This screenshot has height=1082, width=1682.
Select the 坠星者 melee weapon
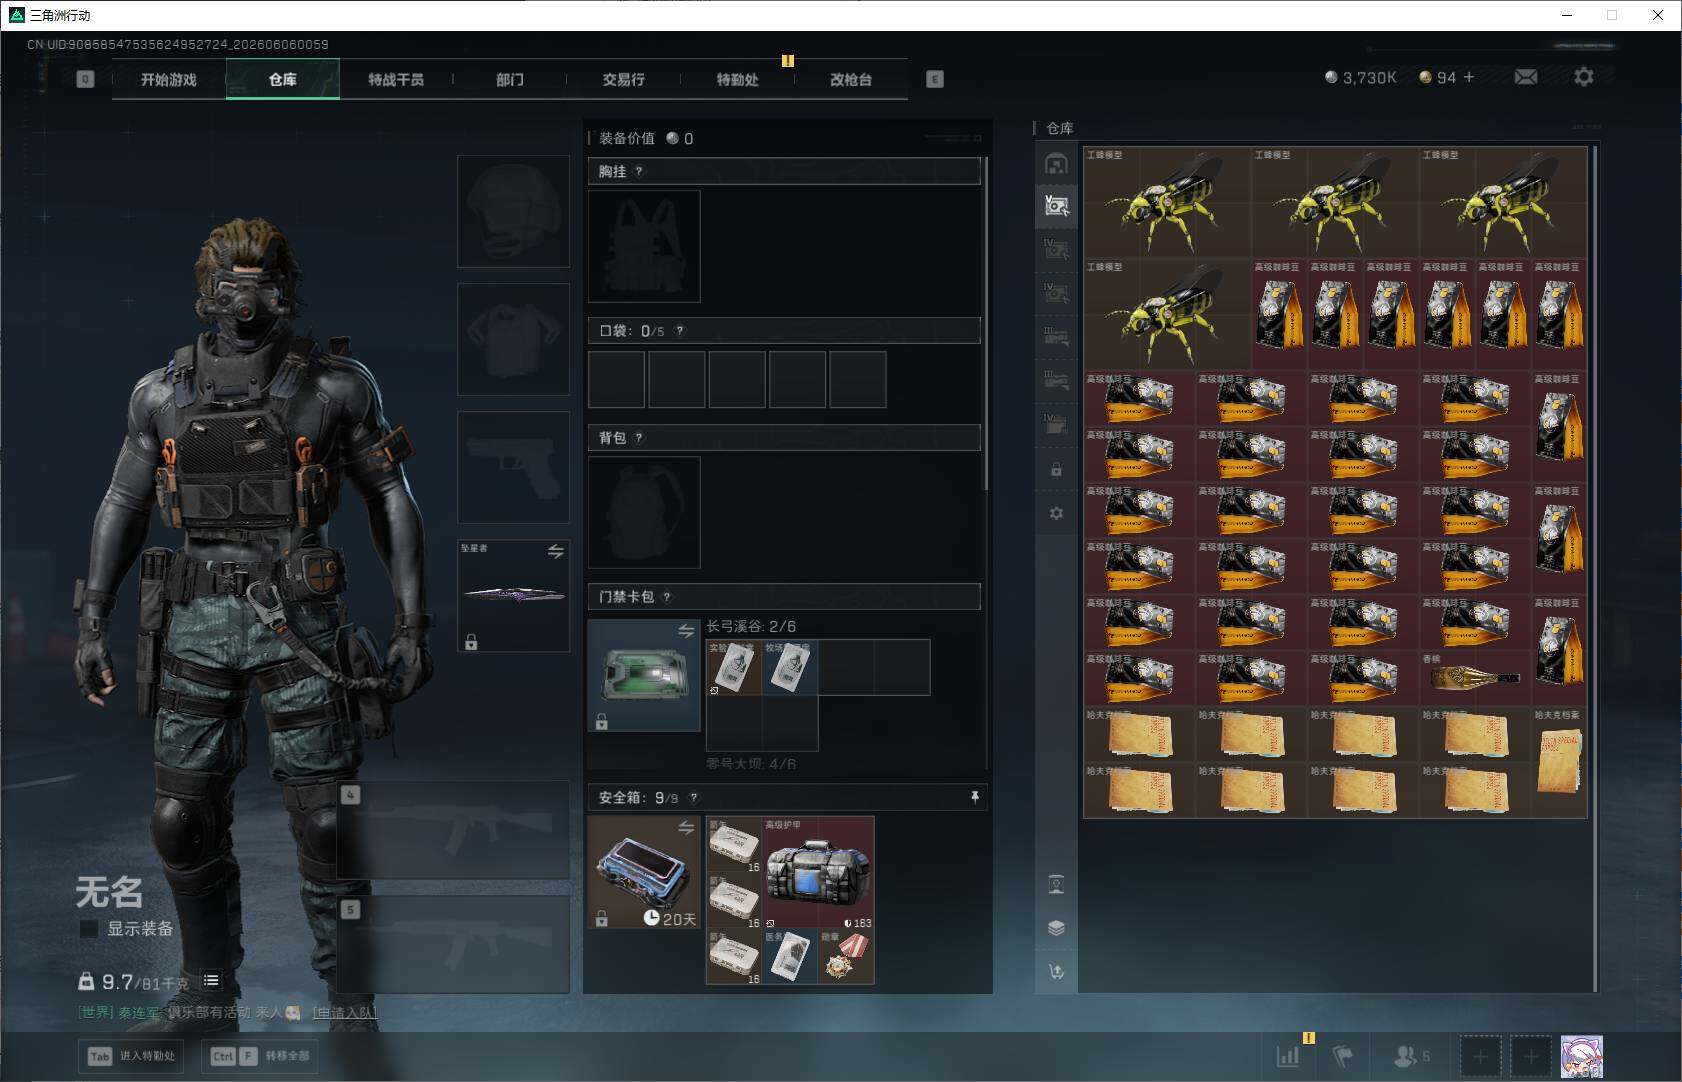point(513,596)
